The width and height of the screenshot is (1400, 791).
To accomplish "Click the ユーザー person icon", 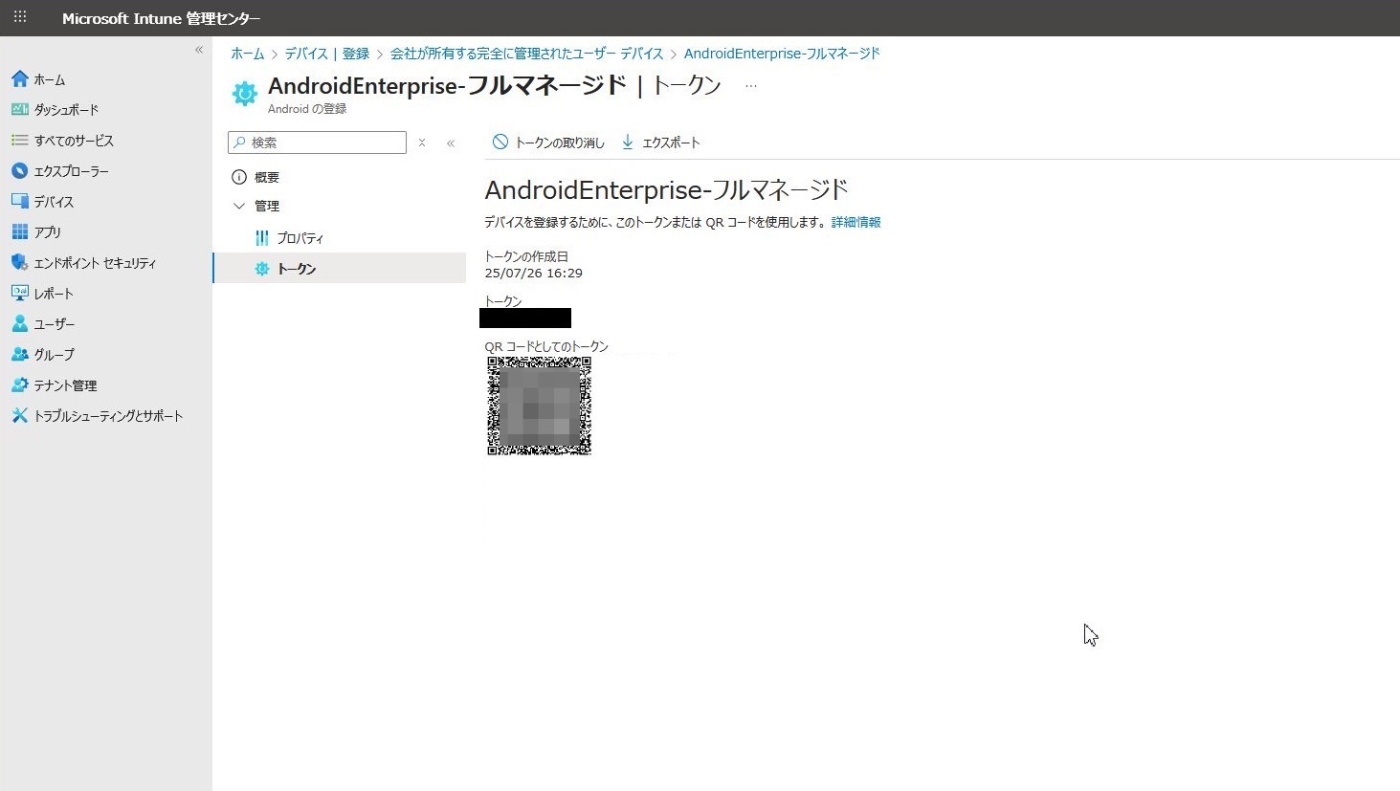I will [19, 324].
